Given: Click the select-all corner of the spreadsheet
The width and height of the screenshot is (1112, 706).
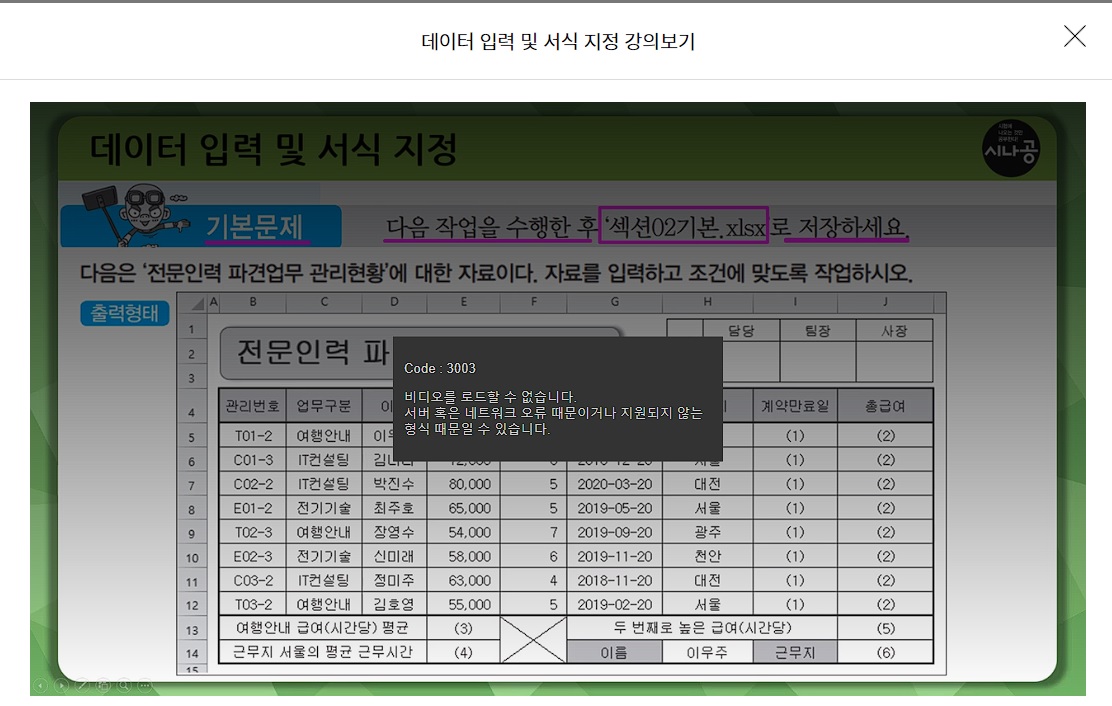Looking at the screenshot, I should (197, 303).
